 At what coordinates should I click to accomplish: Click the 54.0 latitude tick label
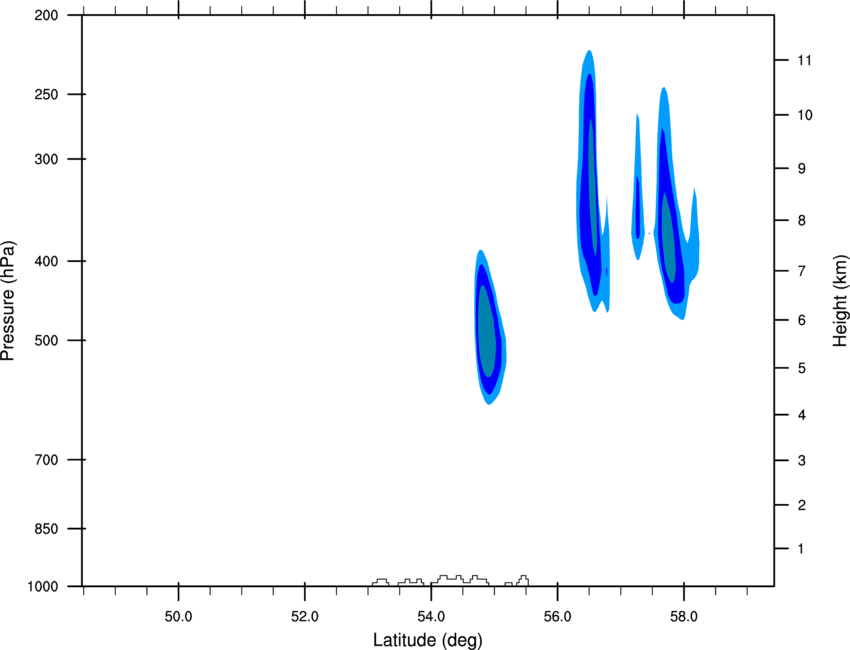click(431, 617)
